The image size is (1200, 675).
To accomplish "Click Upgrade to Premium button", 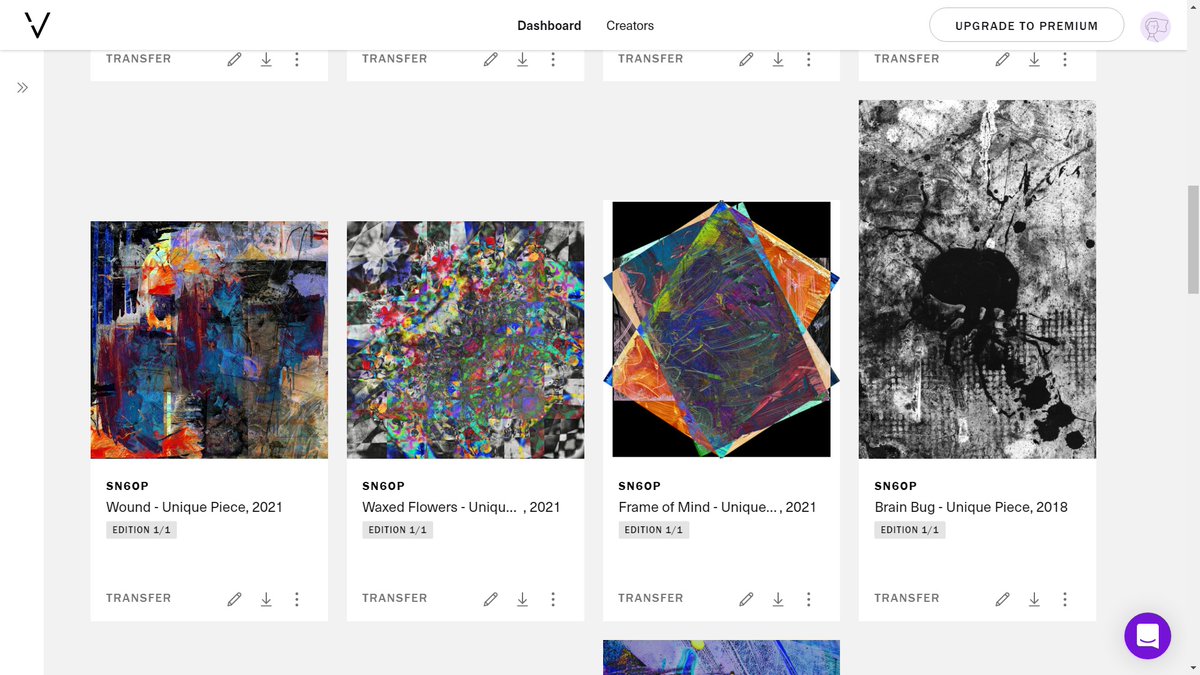I will point(1026,26).
